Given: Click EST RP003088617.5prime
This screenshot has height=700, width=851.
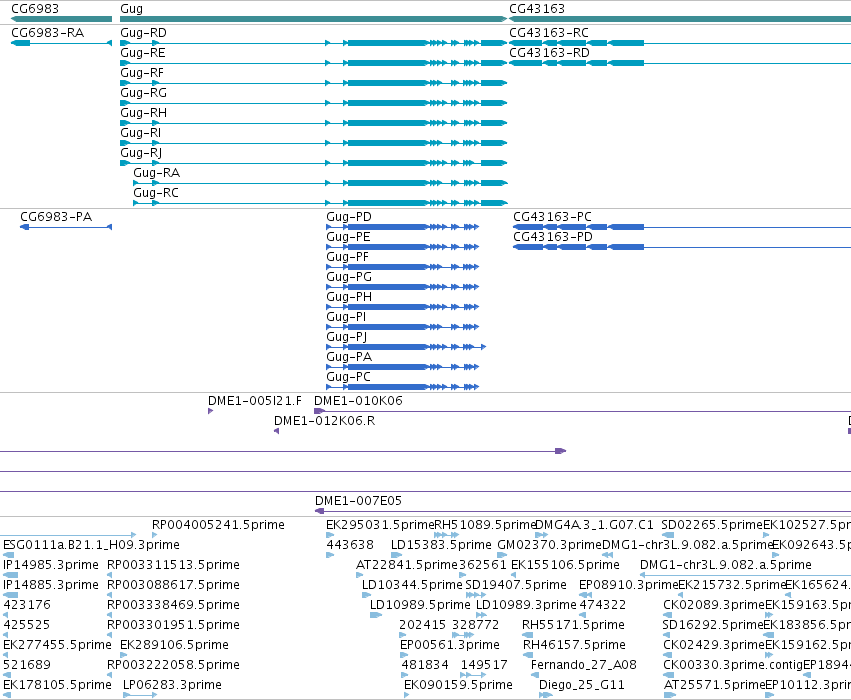Looking at the screenshot, I should pyautogui.click(x=173, y=585).
